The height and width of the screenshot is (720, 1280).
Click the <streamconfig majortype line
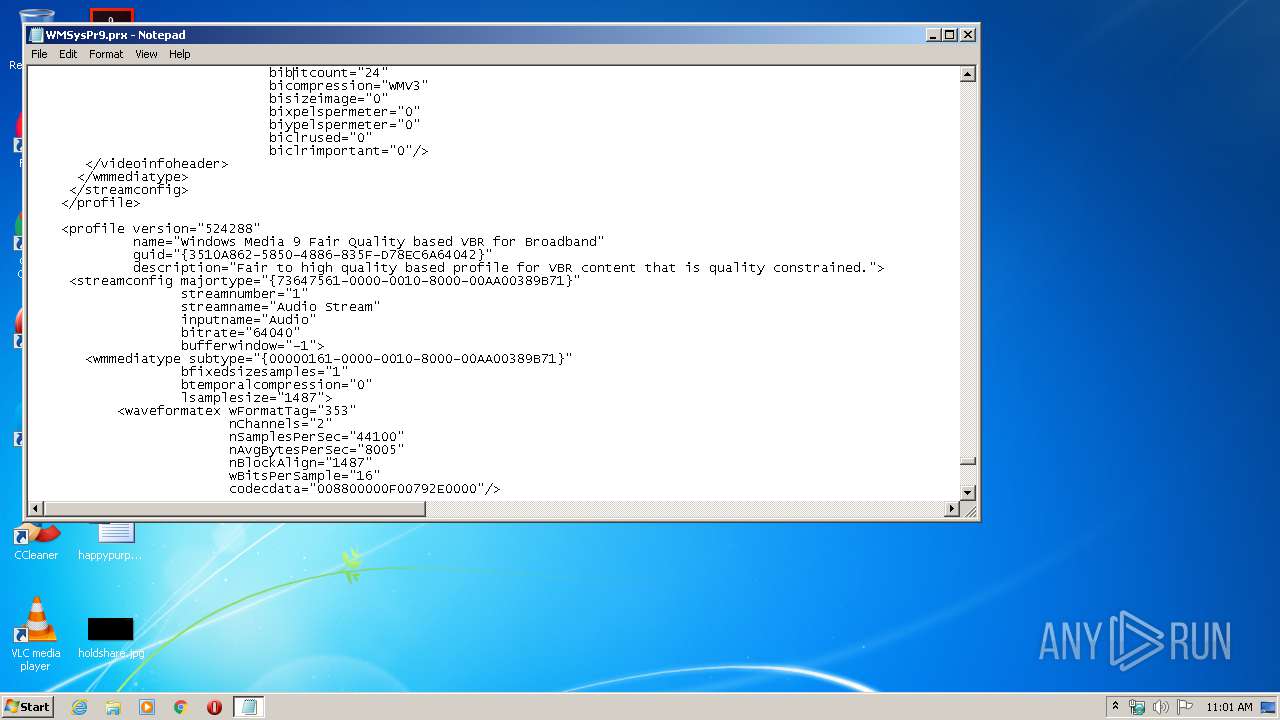tap(325, 281)
